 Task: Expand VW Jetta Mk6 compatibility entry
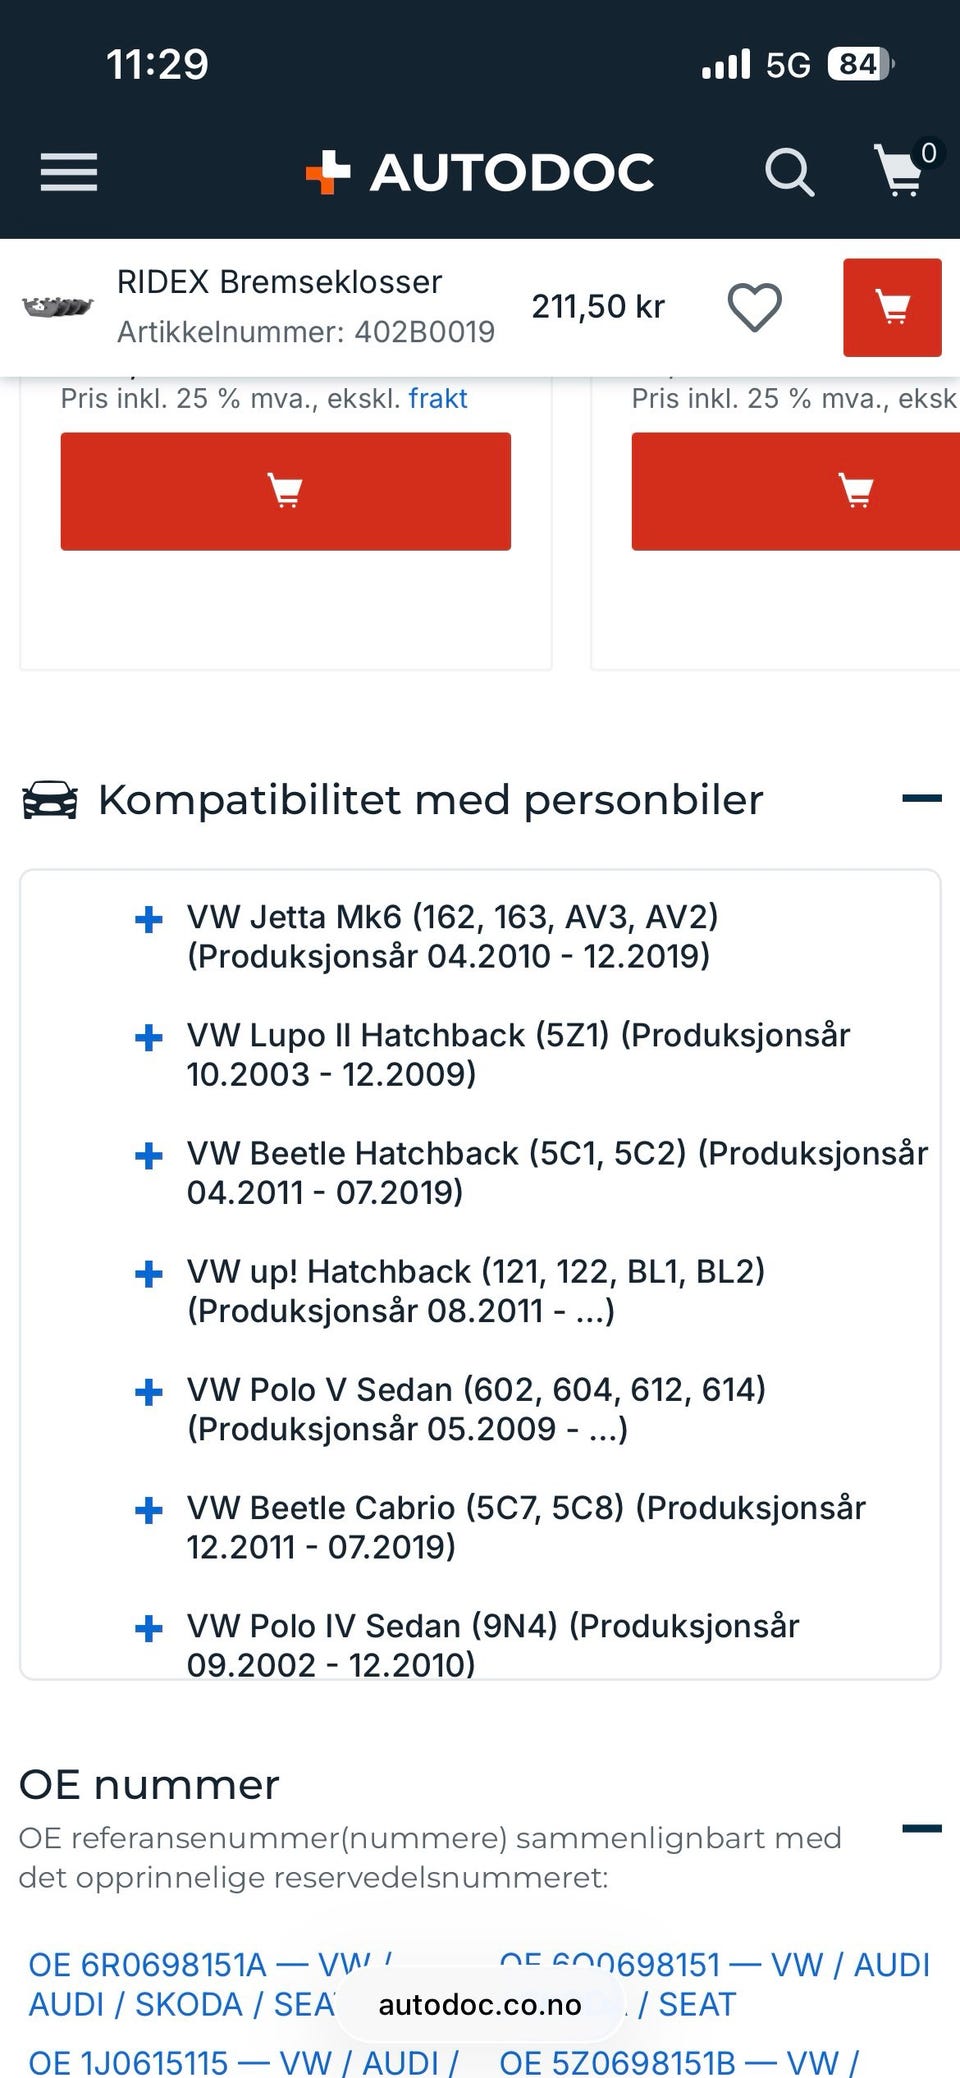coord(149,919)
